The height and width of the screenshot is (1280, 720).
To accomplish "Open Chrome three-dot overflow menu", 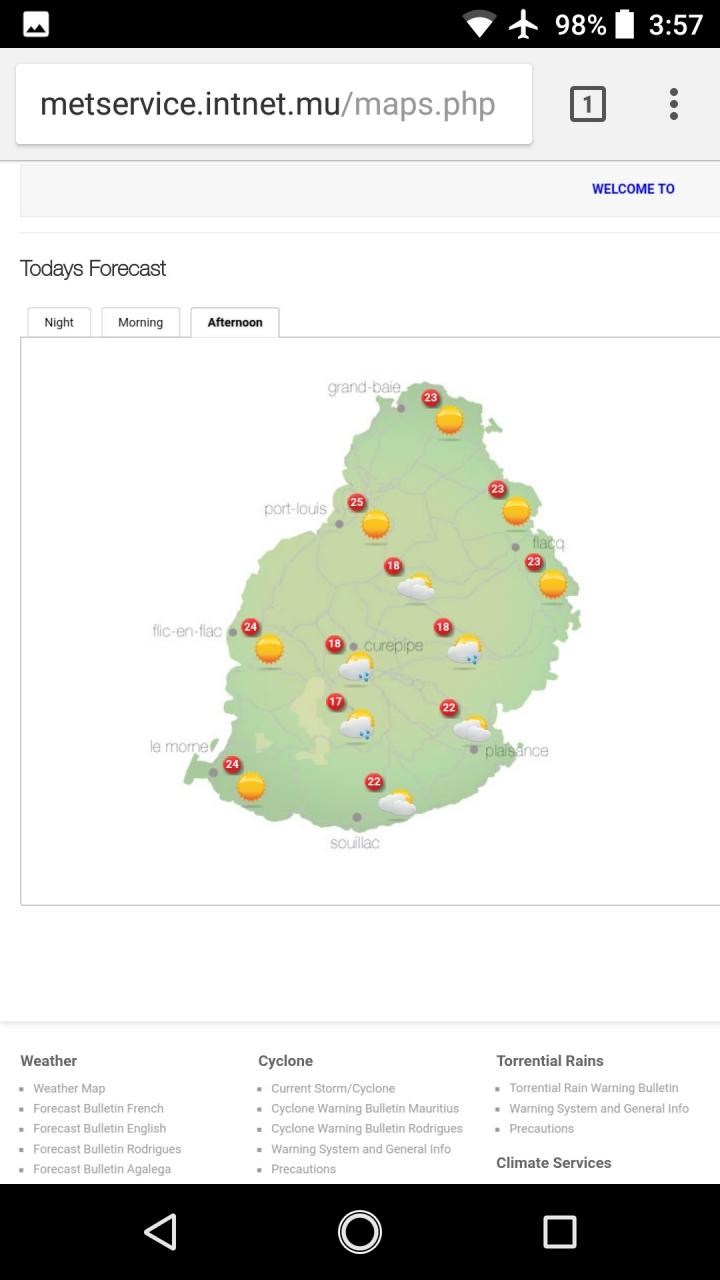I will pyautogui.click(x=673, y=104).
